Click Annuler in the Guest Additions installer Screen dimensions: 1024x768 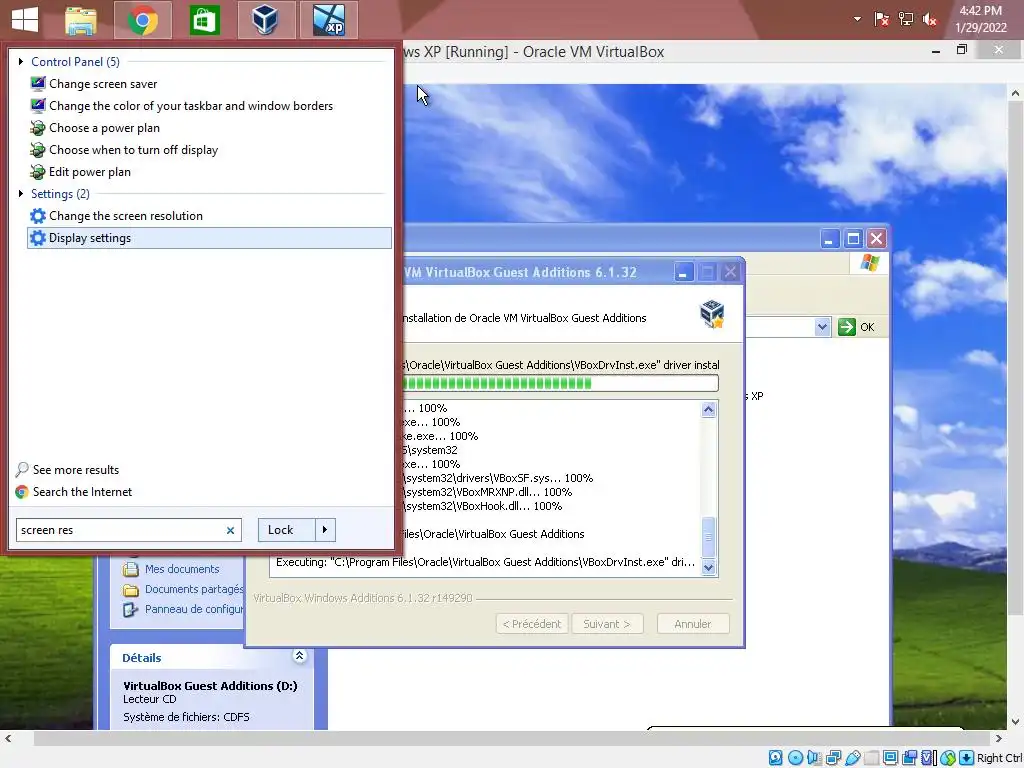pos(693,624)
